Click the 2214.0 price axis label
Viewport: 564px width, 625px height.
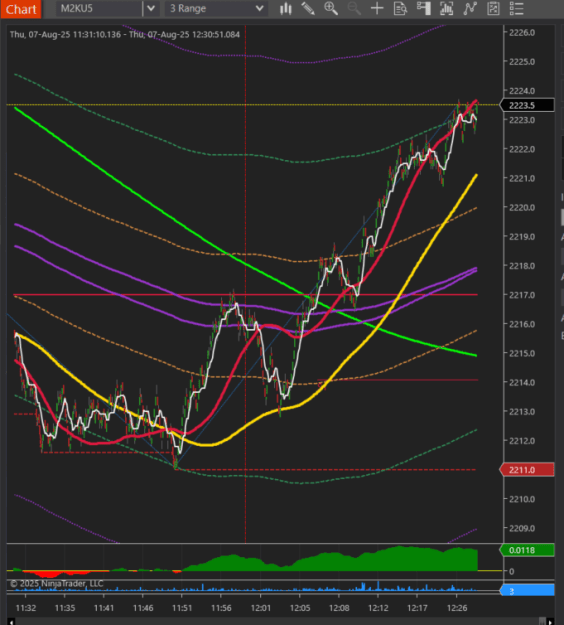click(x=522, y=382)
